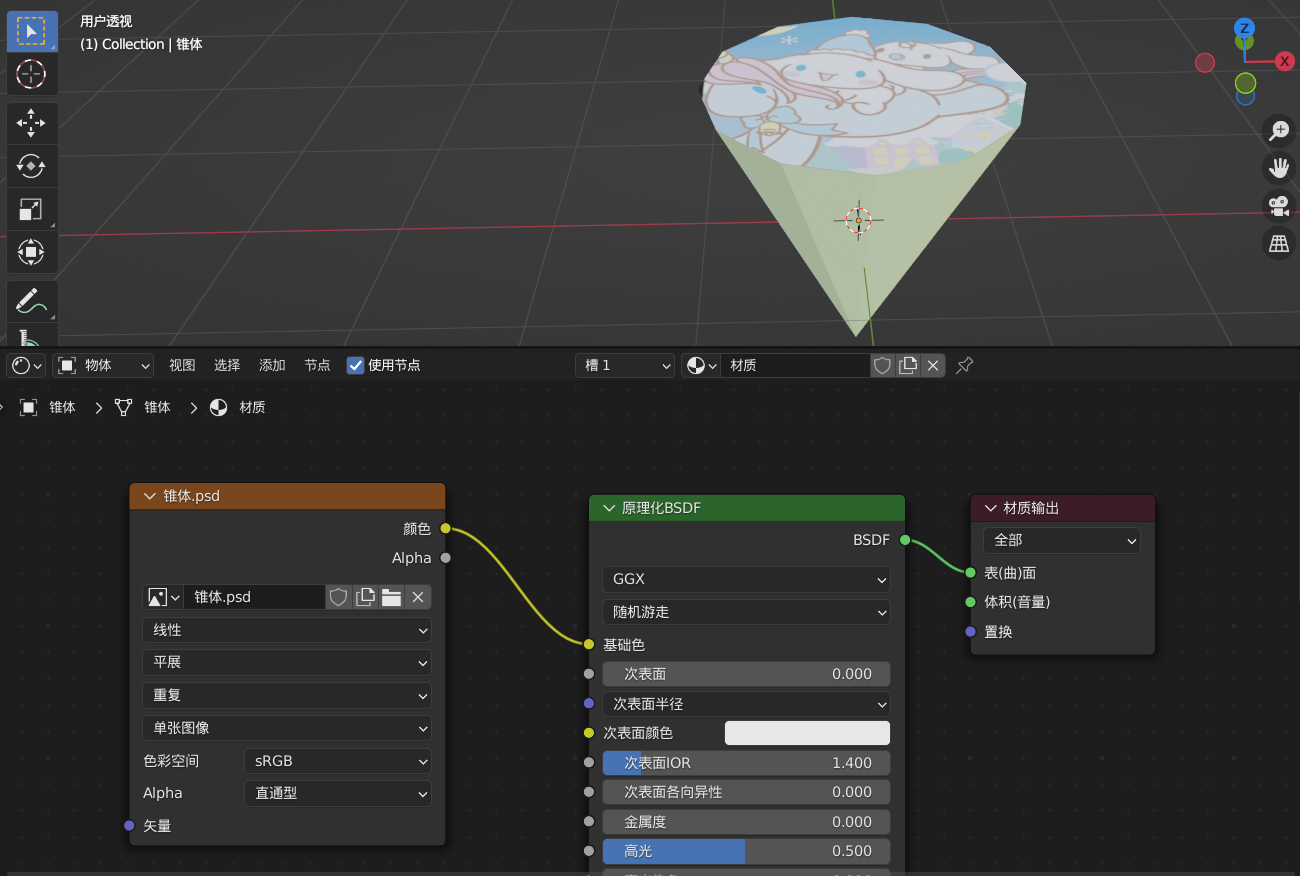The width and height of the screenshot is (1300, 876).
Task: Toggle the camera view icon
Action: point(1279,205)
